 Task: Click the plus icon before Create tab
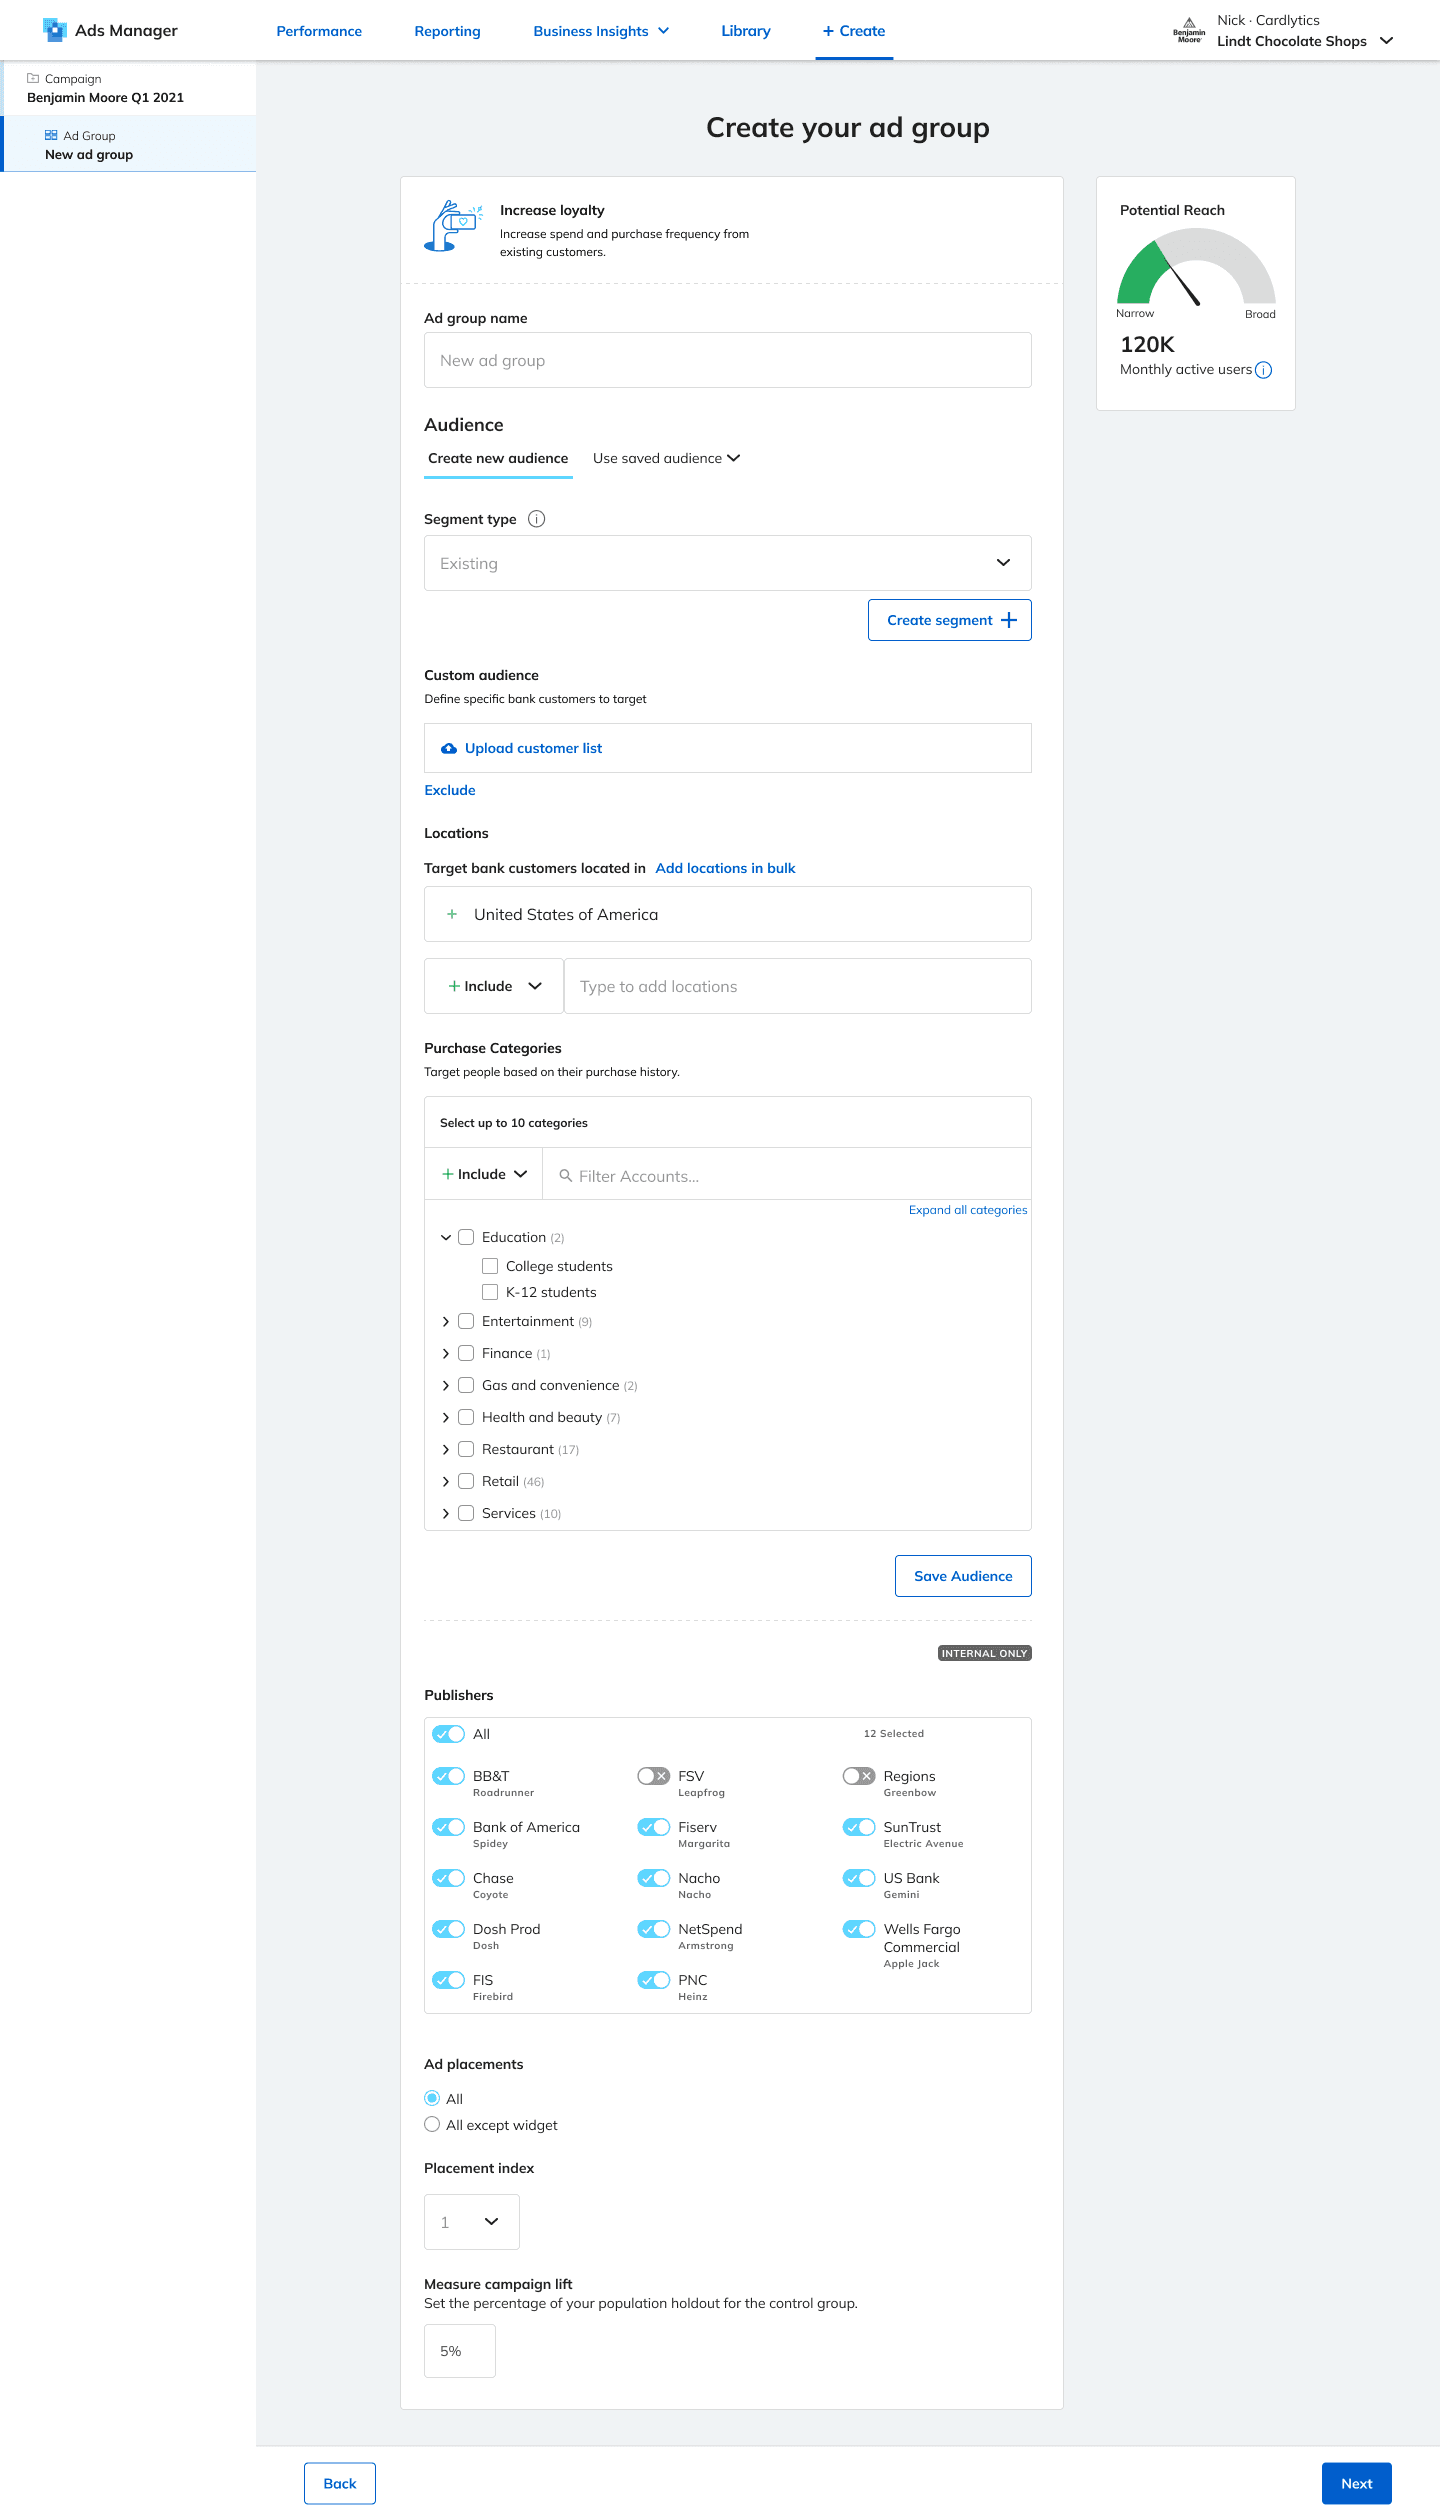pos(828,31)
